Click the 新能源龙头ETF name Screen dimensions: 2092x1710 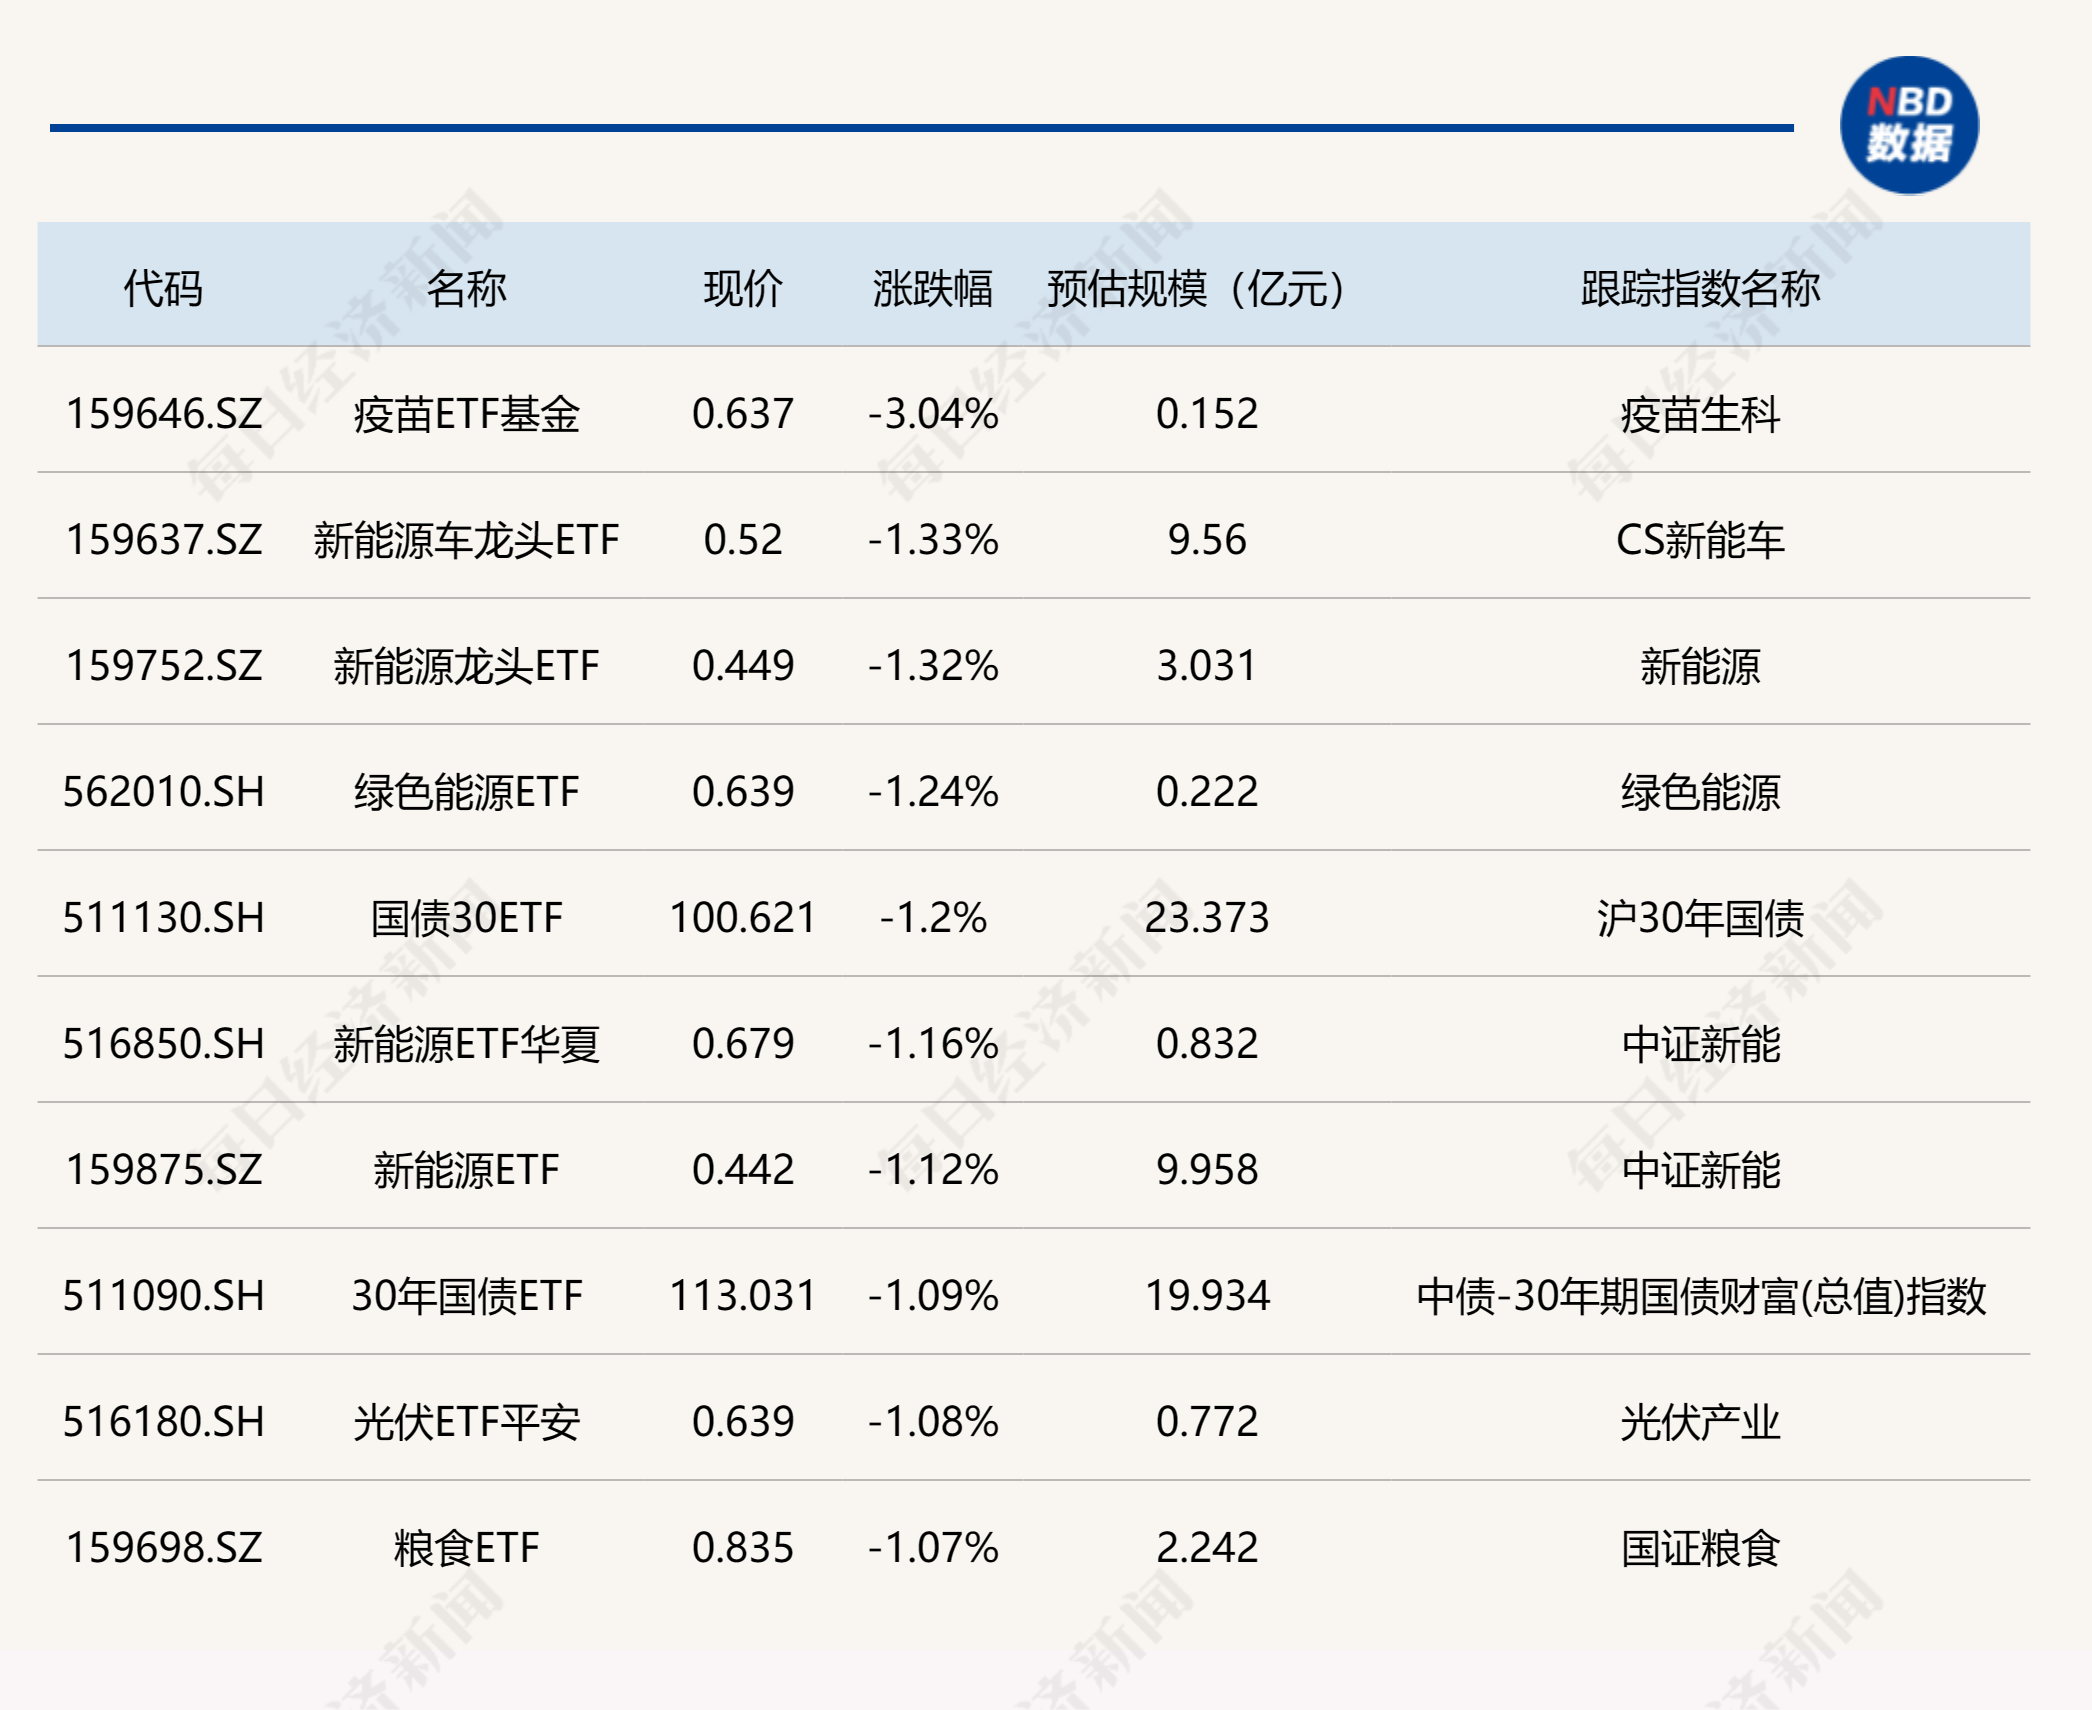pos(466,666)
